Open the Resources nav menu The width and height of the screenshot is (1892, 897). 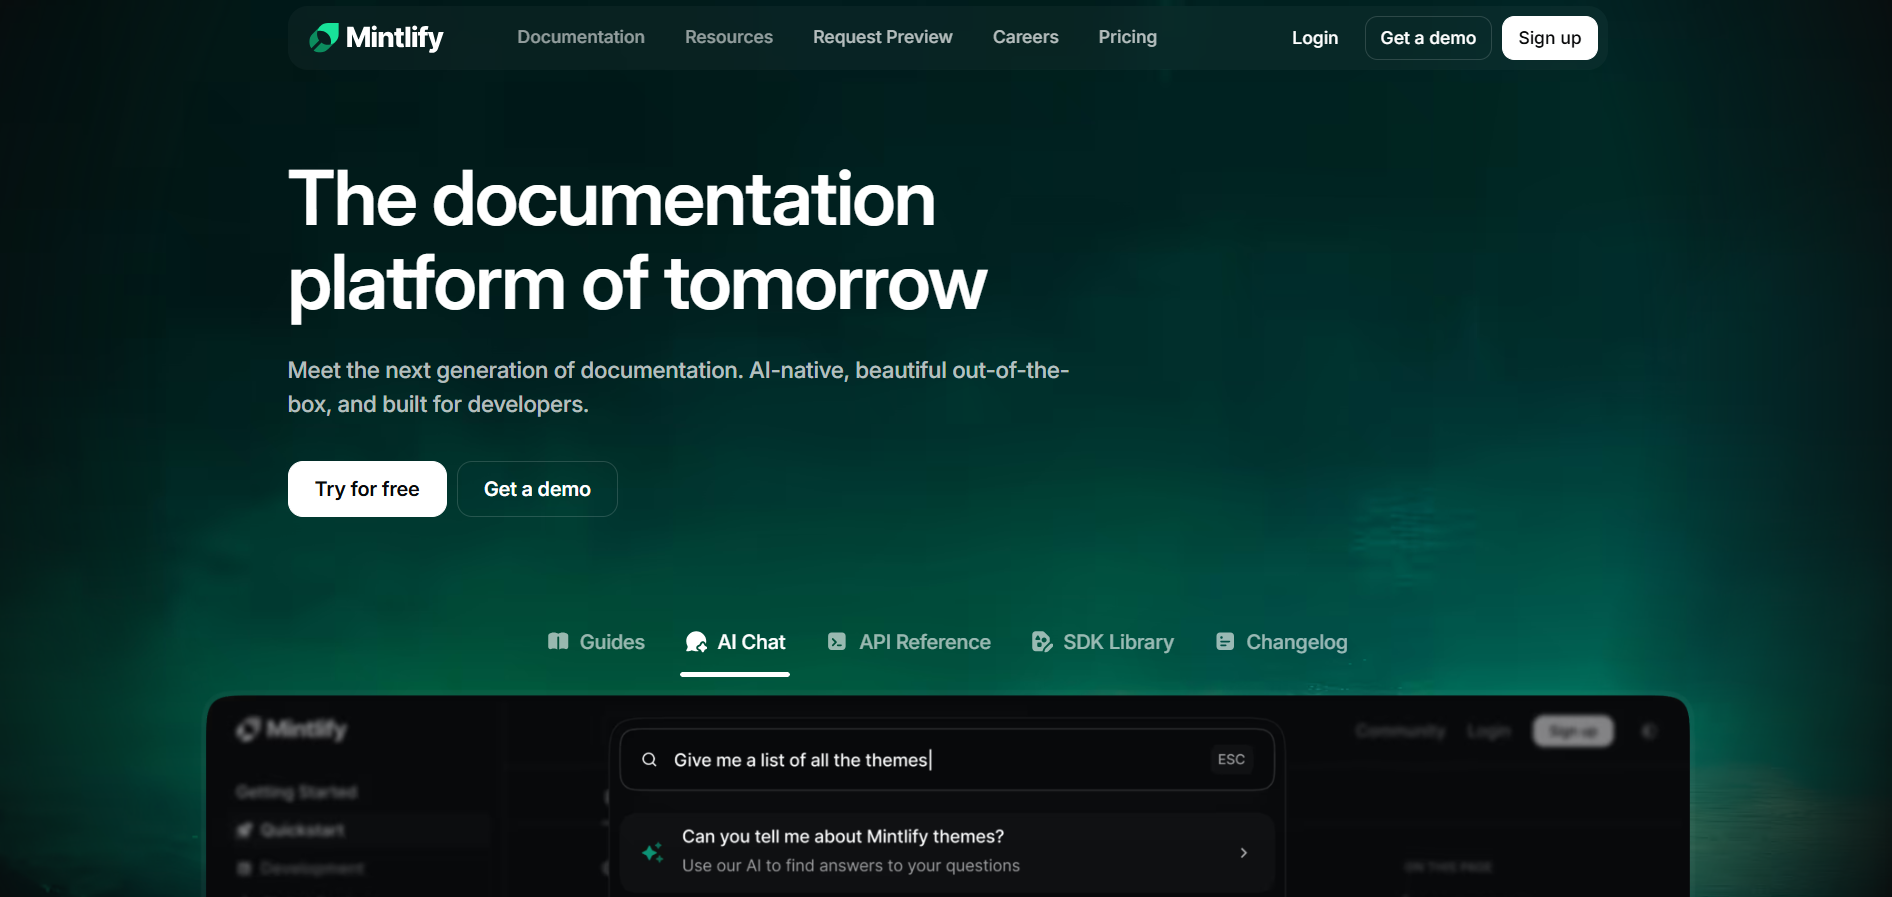pos(728,37)
